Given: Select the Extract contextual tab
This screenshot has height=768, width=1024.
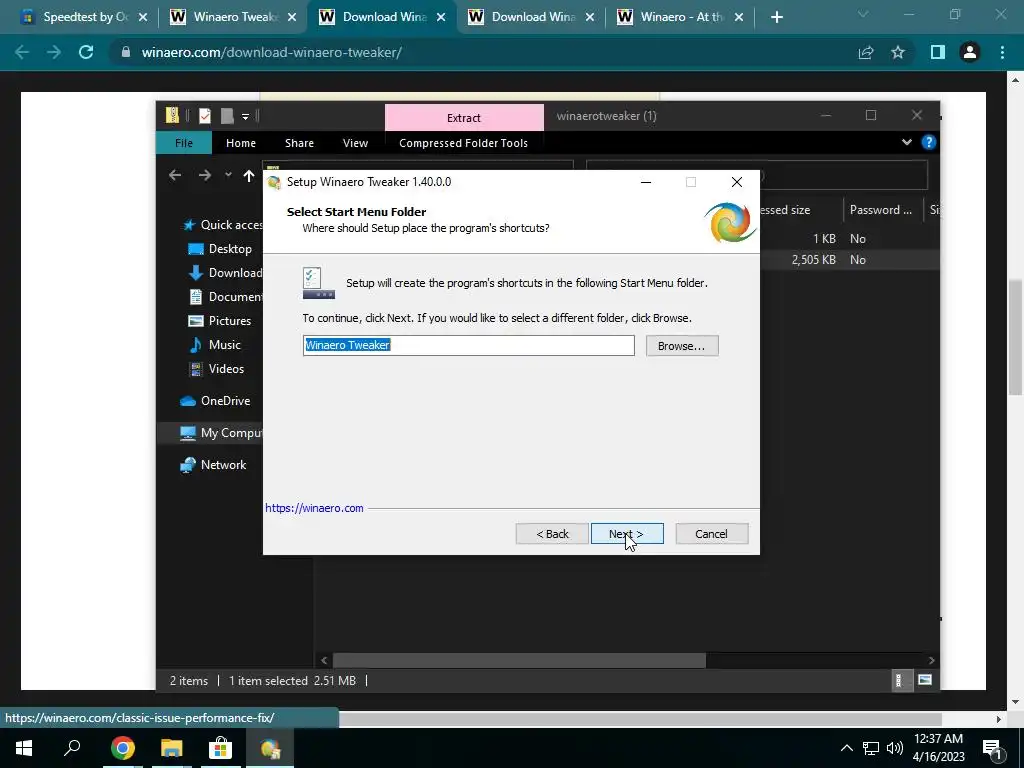Looking at the screenshot, I should (464, 118).
